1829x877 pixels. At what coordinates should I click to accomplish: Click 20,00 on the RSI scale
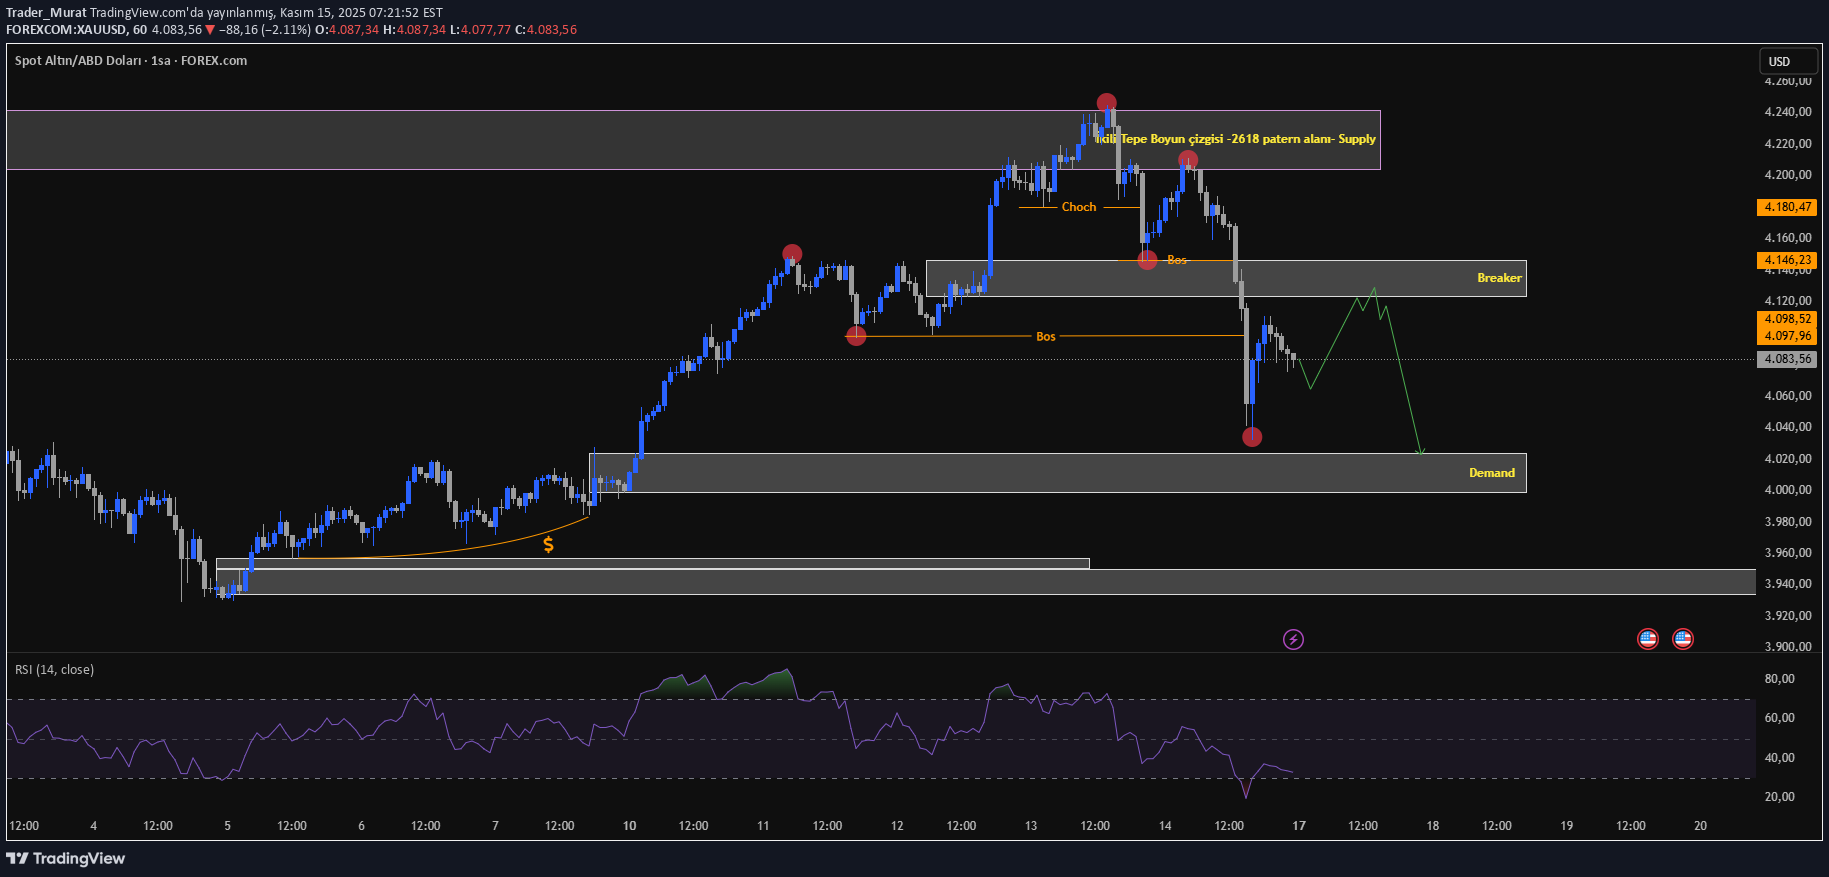coord(1780,797)
